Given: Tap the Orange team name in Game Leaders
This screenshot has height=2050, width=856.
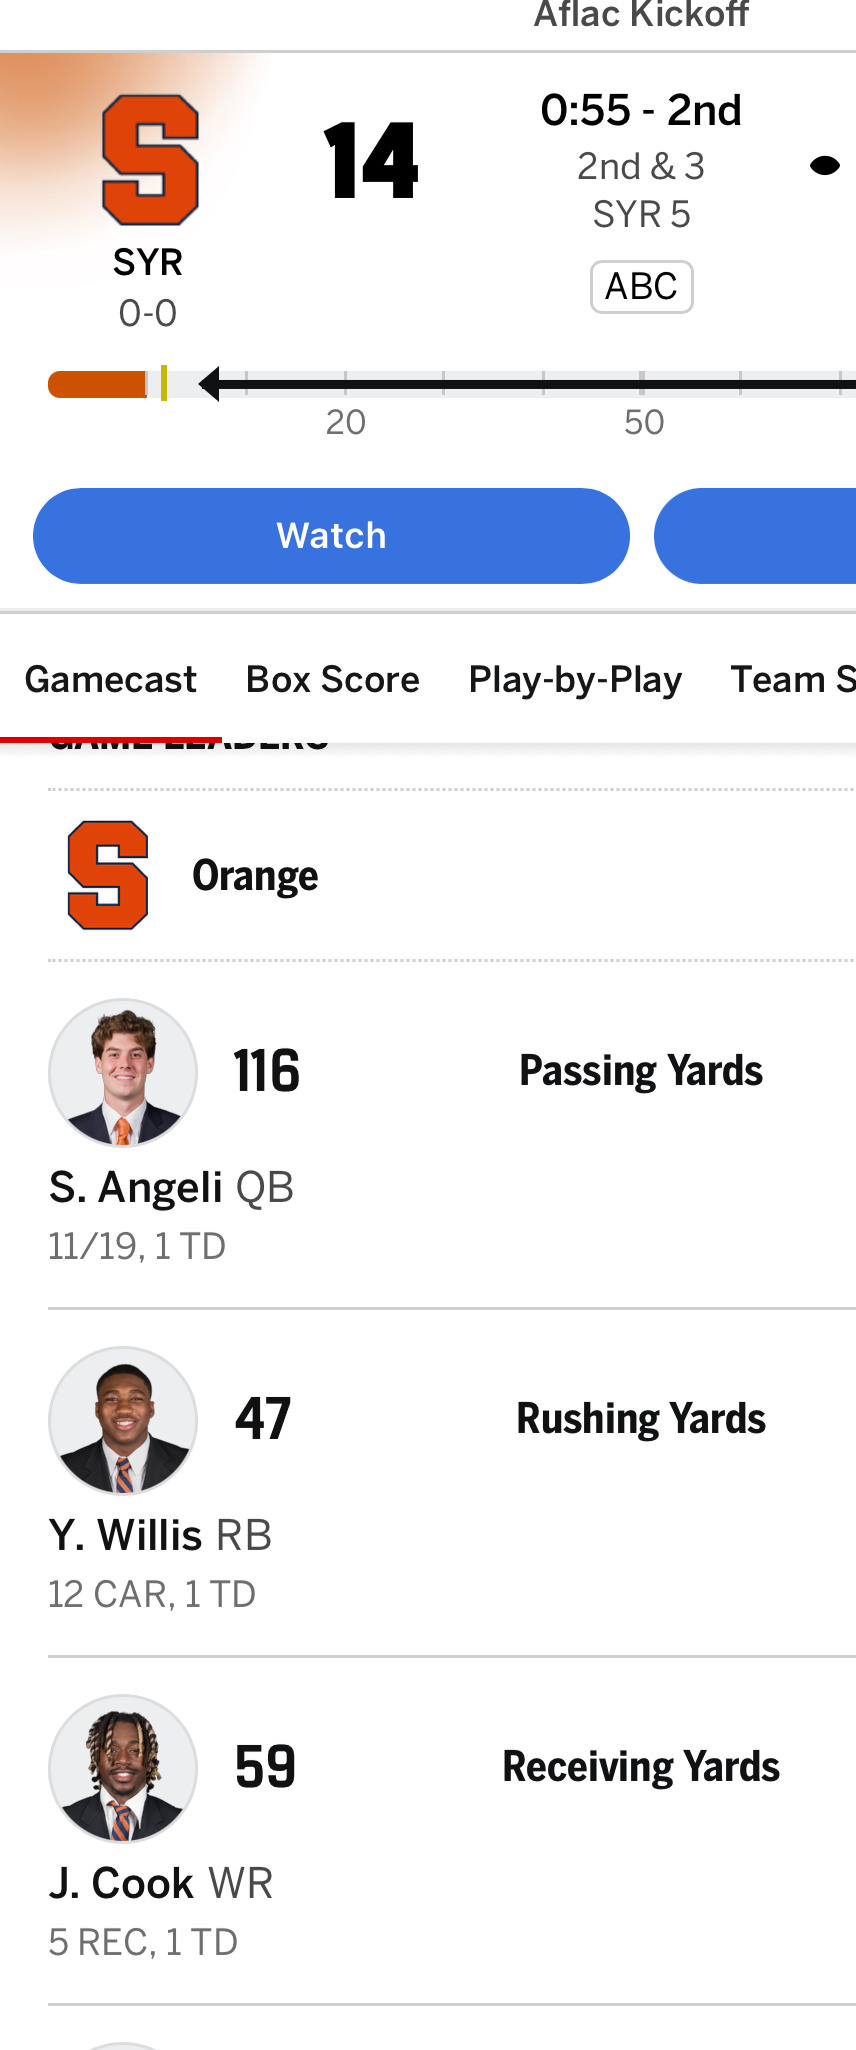Looking at the screenshot, I should coord(255,876).
